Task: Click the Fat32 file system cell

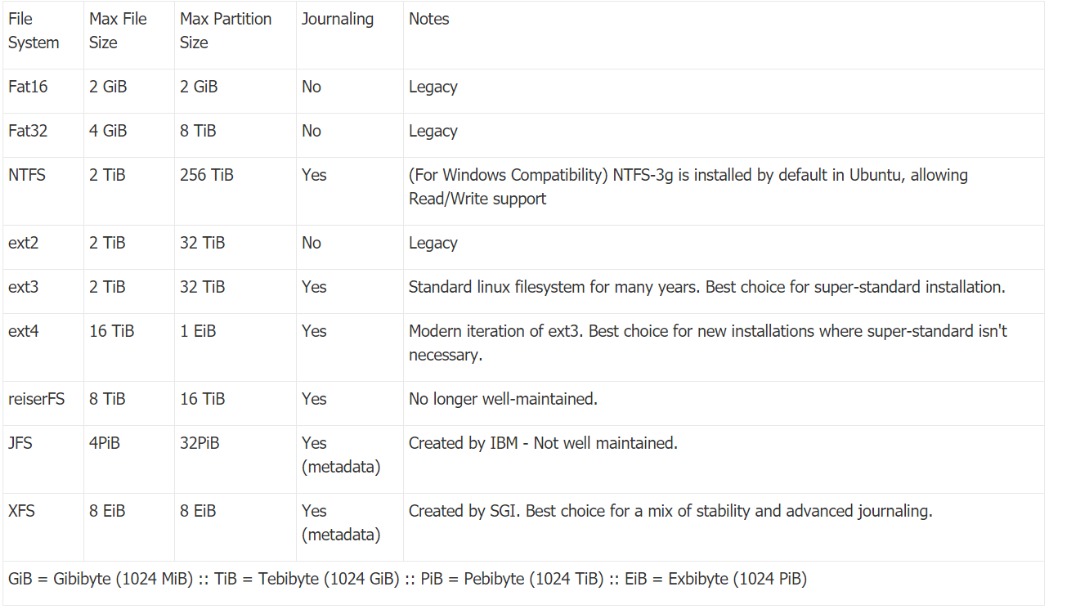Action: pyautogui.click(x=28, y=131)
